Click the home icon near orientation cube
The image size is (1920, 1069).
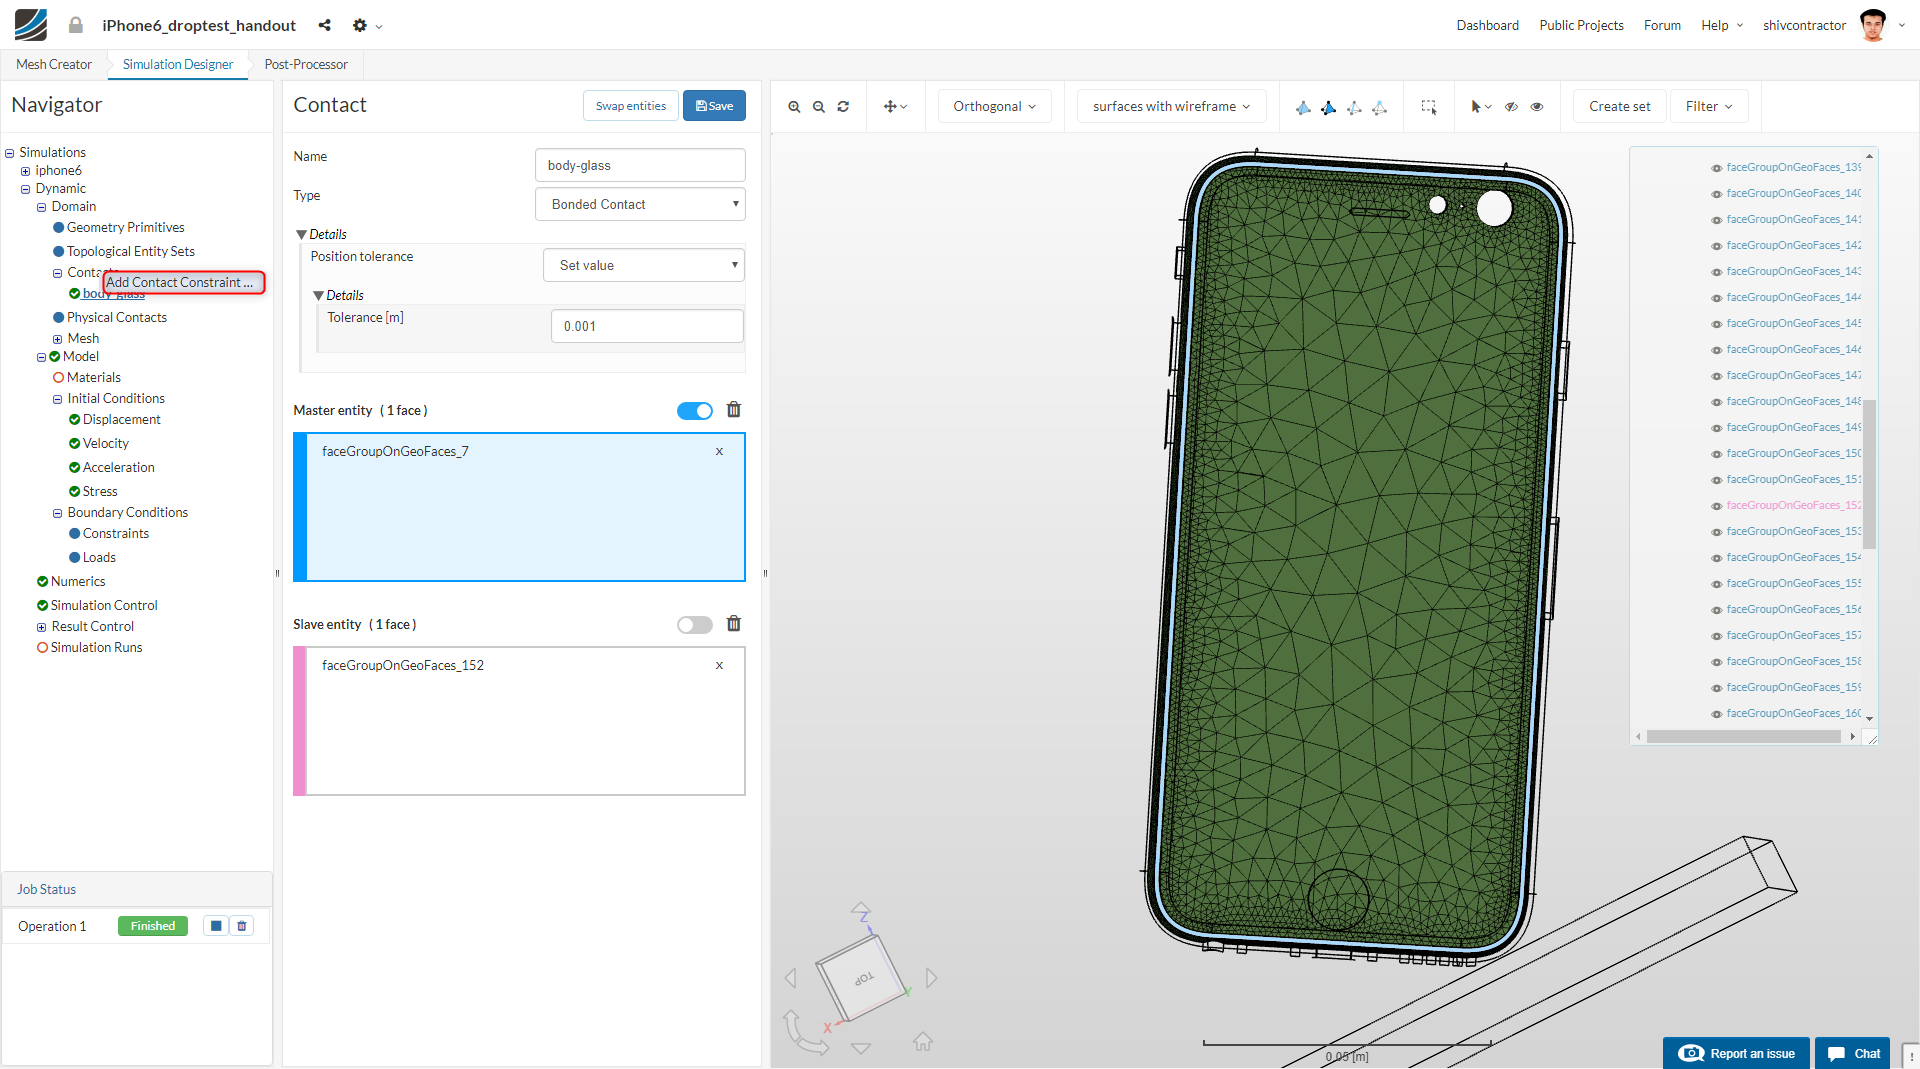coord(922,1042)
